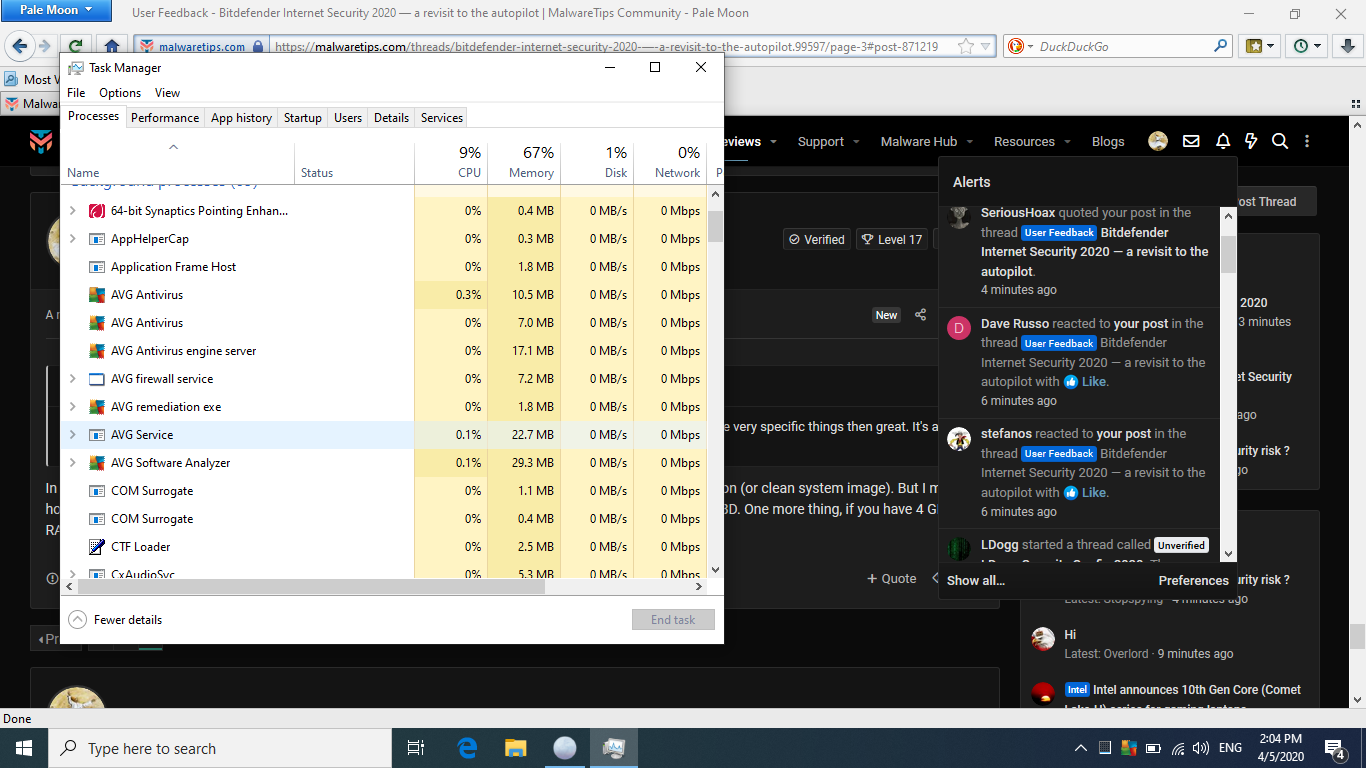The width and height of the screenshot is (1366, 768).
Task: Sort processes by Memory column header
Action: (524, 162)
